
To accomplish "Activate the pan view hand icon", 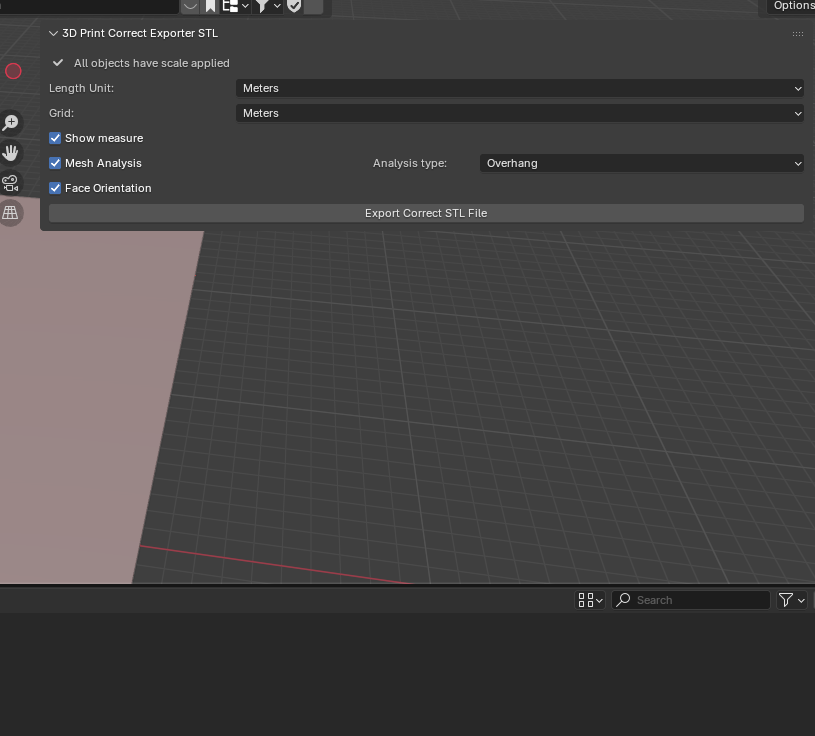I will point(10,153).
